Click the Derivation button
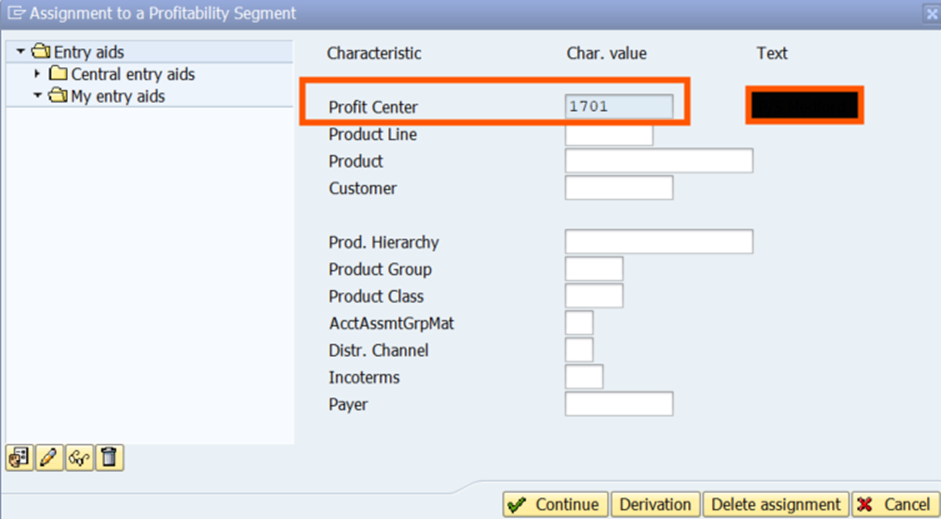 click(x=655, y=505)
